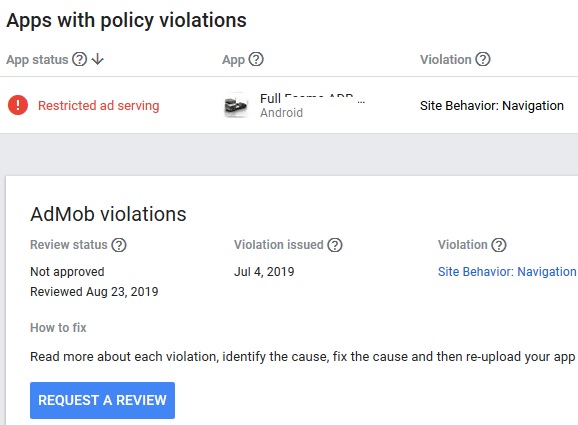Viewport: 578px width, 425px height.
Task: Open the blue Site Behavior: Navigation link
Action: point(507,272)
